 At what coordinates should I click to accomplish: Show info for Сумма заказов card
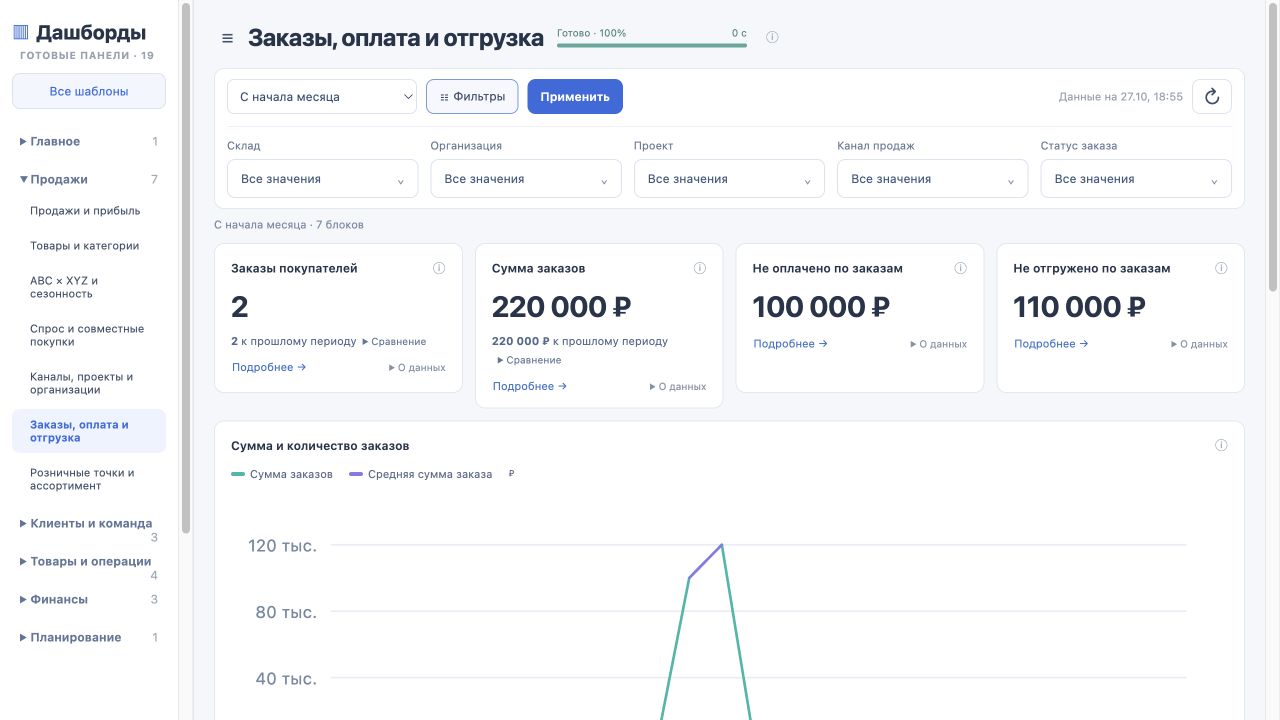pyautogui.click(x=700, y=268)
